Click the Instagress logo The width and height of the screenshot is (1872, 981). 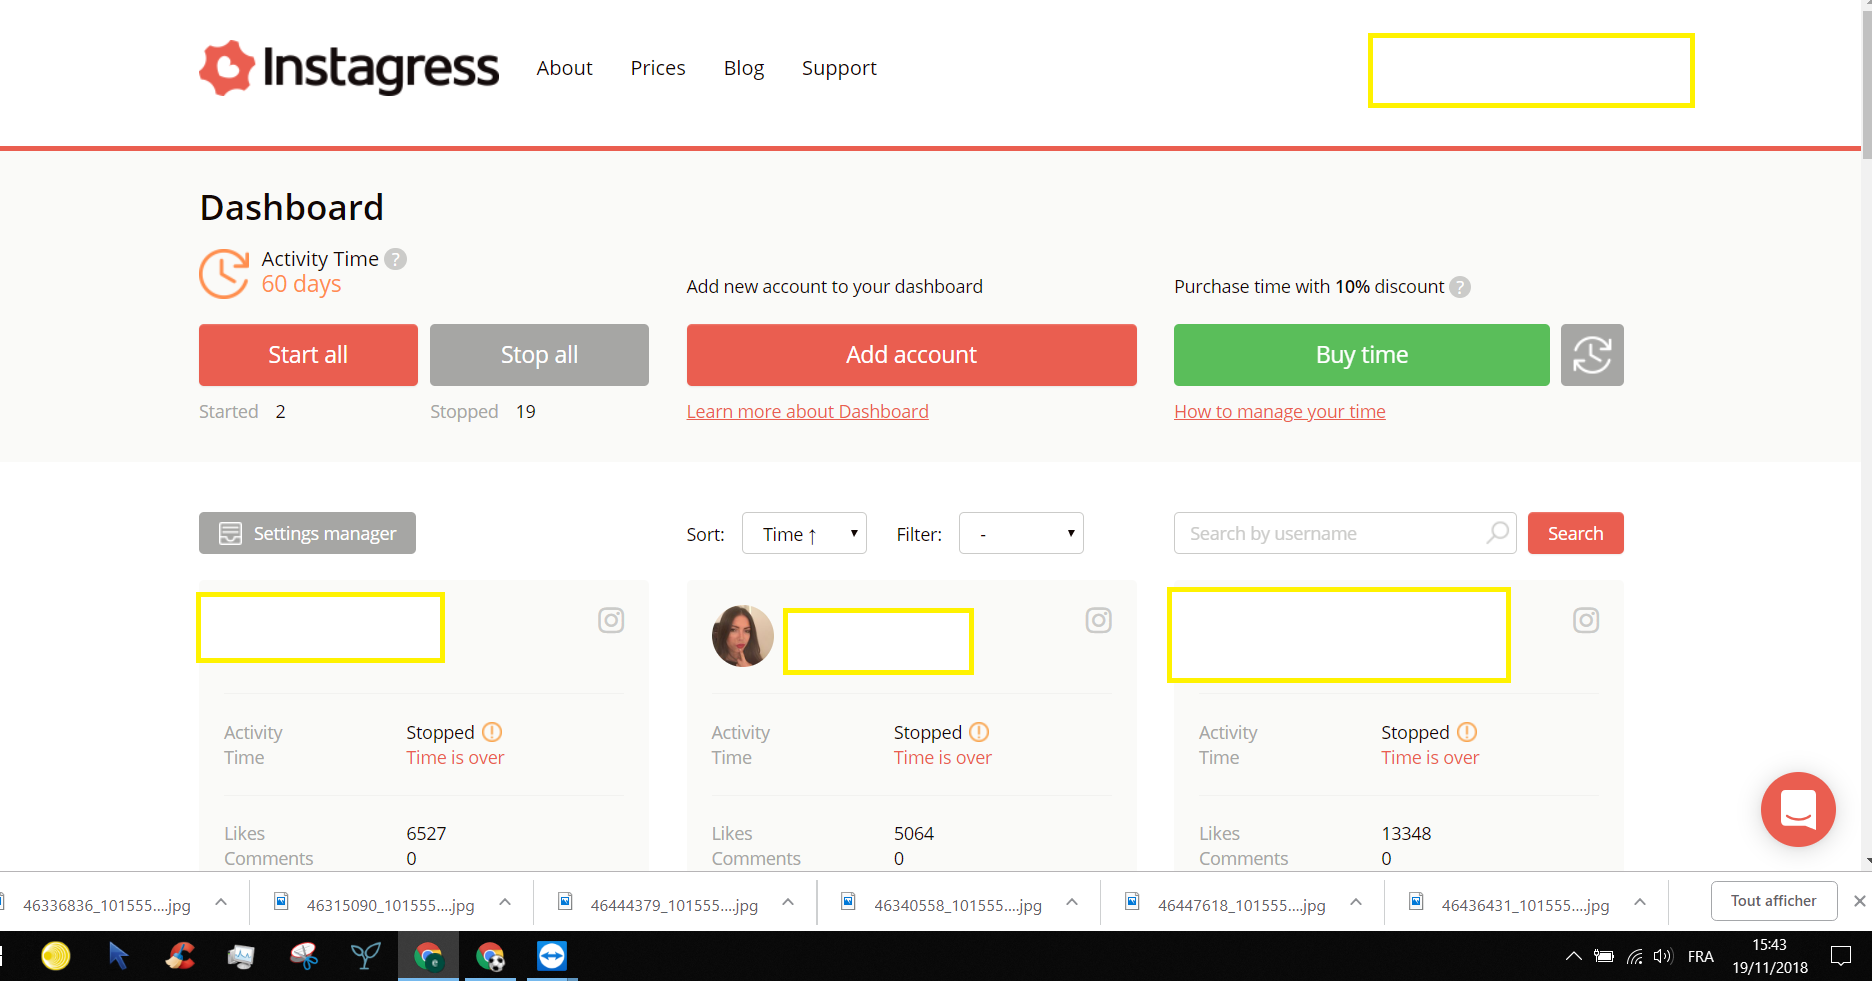point(349,68)
